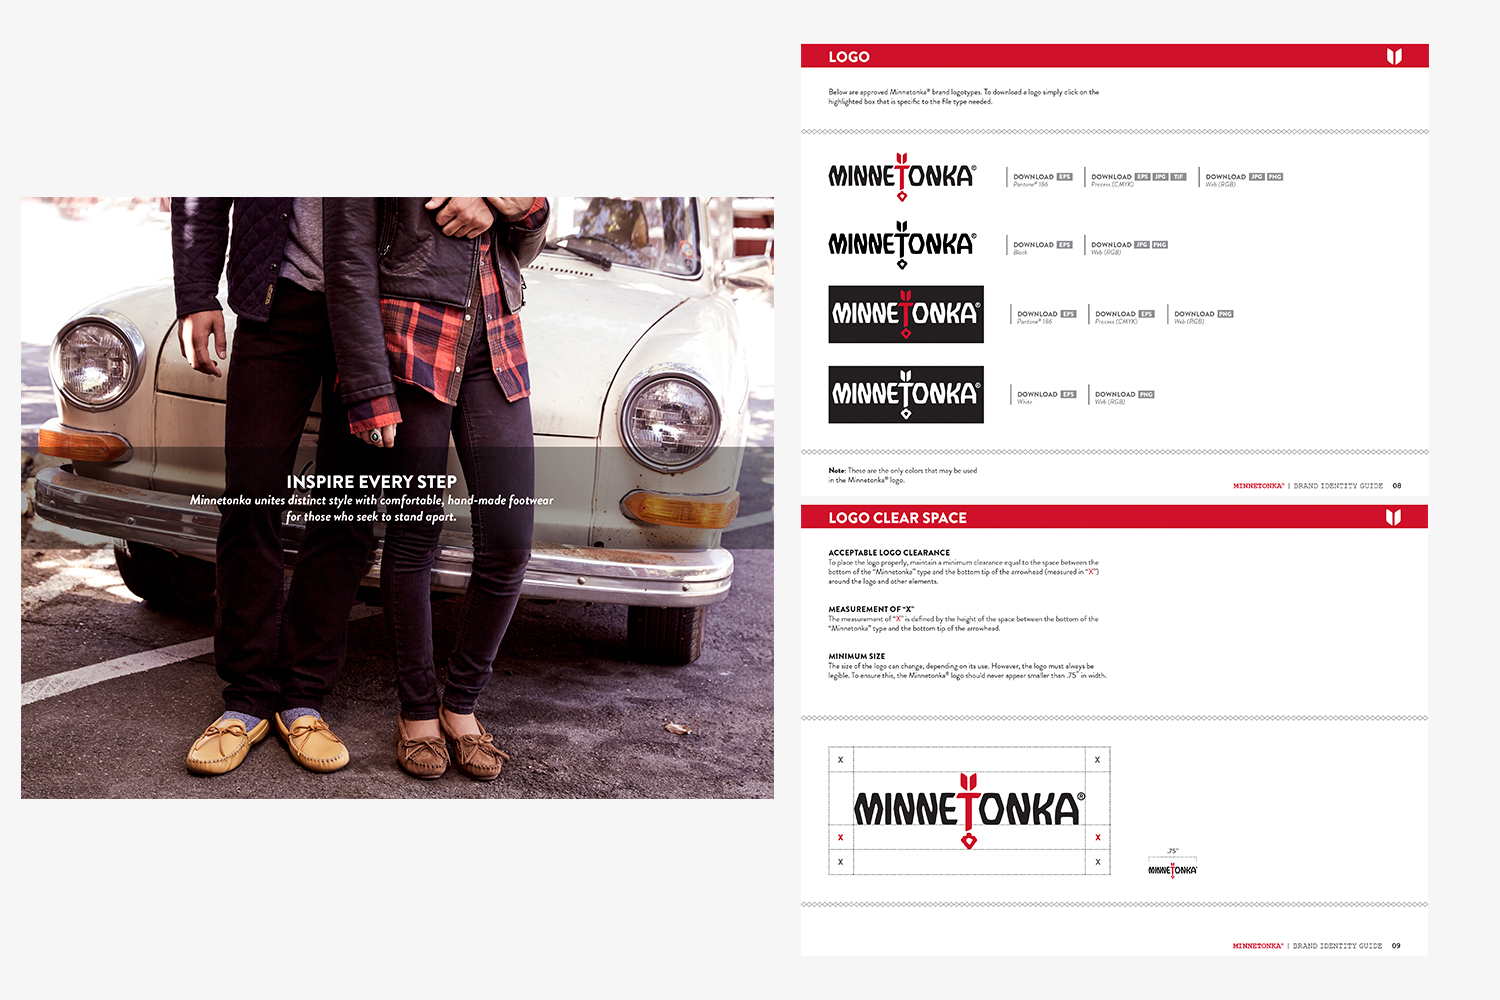Click the red X marker left of diagram logo
This screenshot has width=1500, height=1000.
[x=840, y=837]
